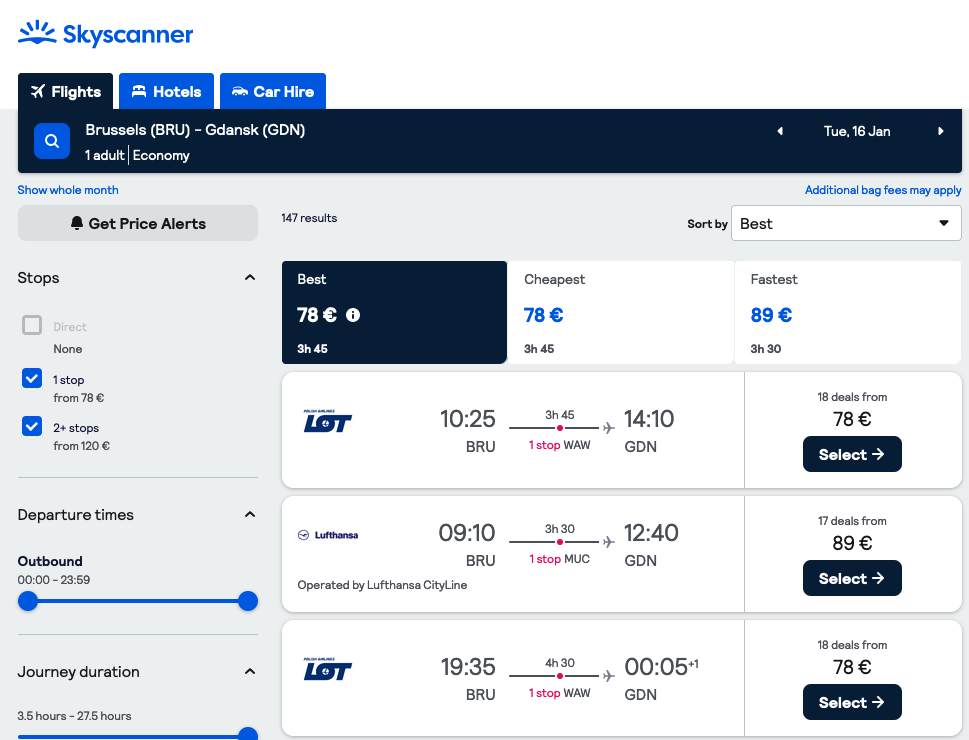
Task: Uncheck the 2+ stops filter
Action: coord(32,427)
